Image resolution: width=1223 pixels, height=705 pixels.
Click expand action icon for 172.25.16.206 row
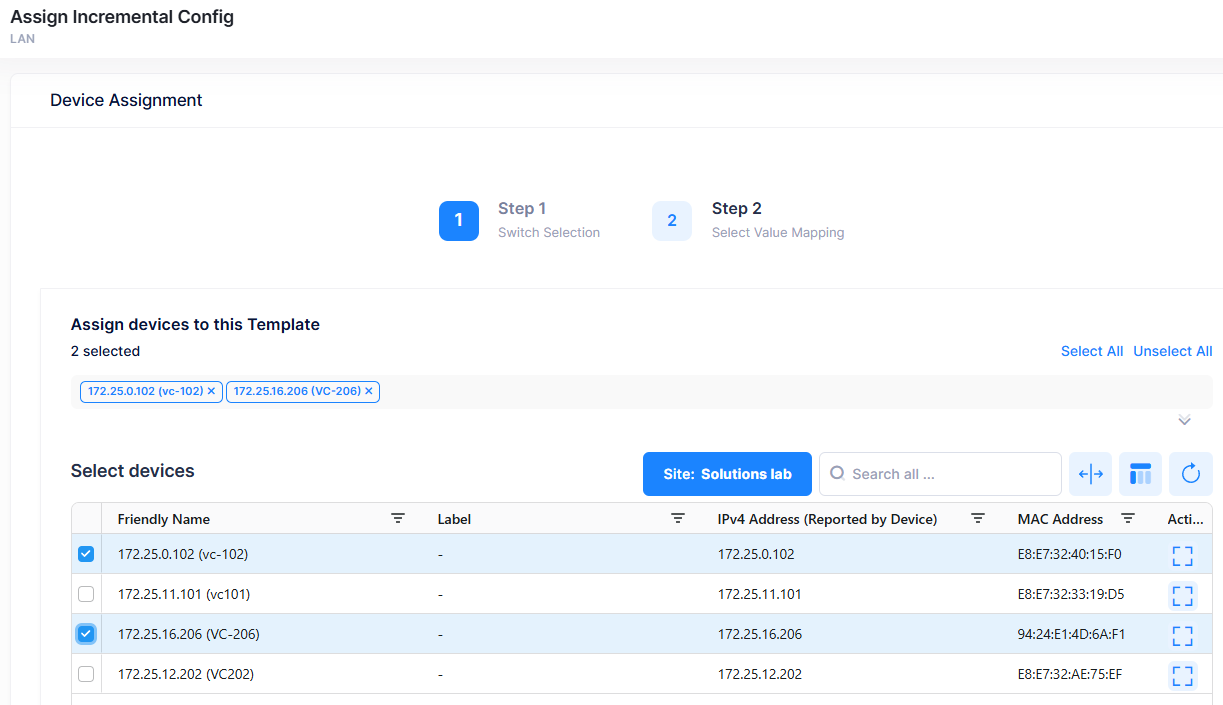tap(1182, 635)
